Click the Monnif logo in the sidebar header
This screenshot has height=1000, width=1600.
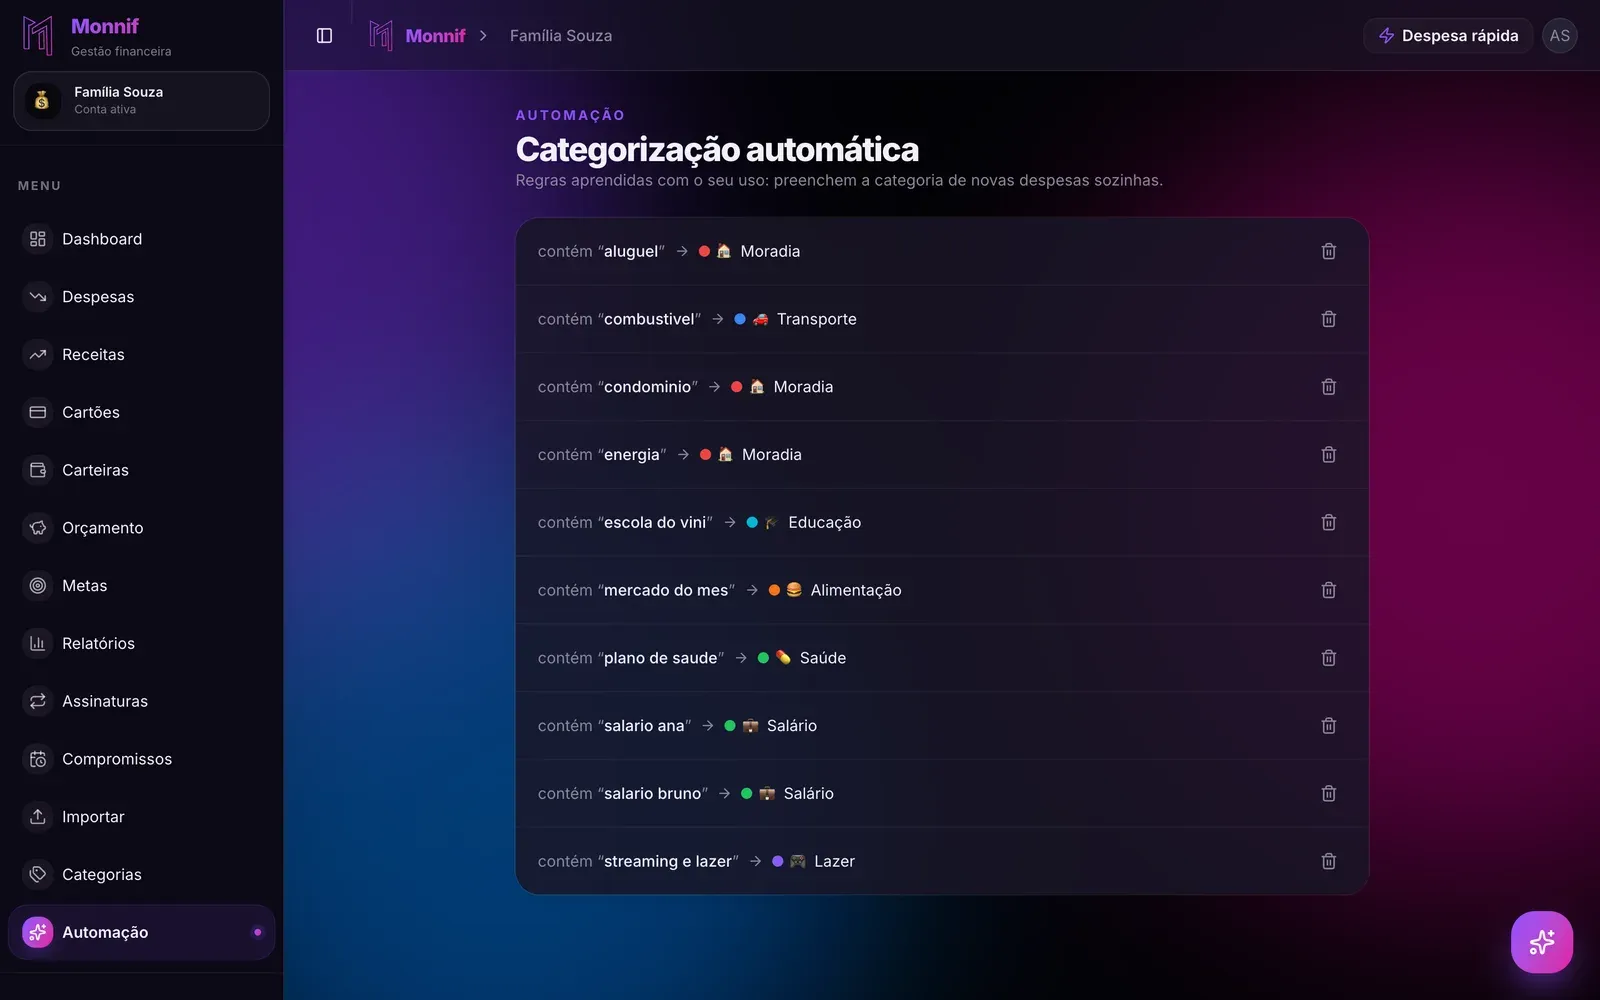38,36
